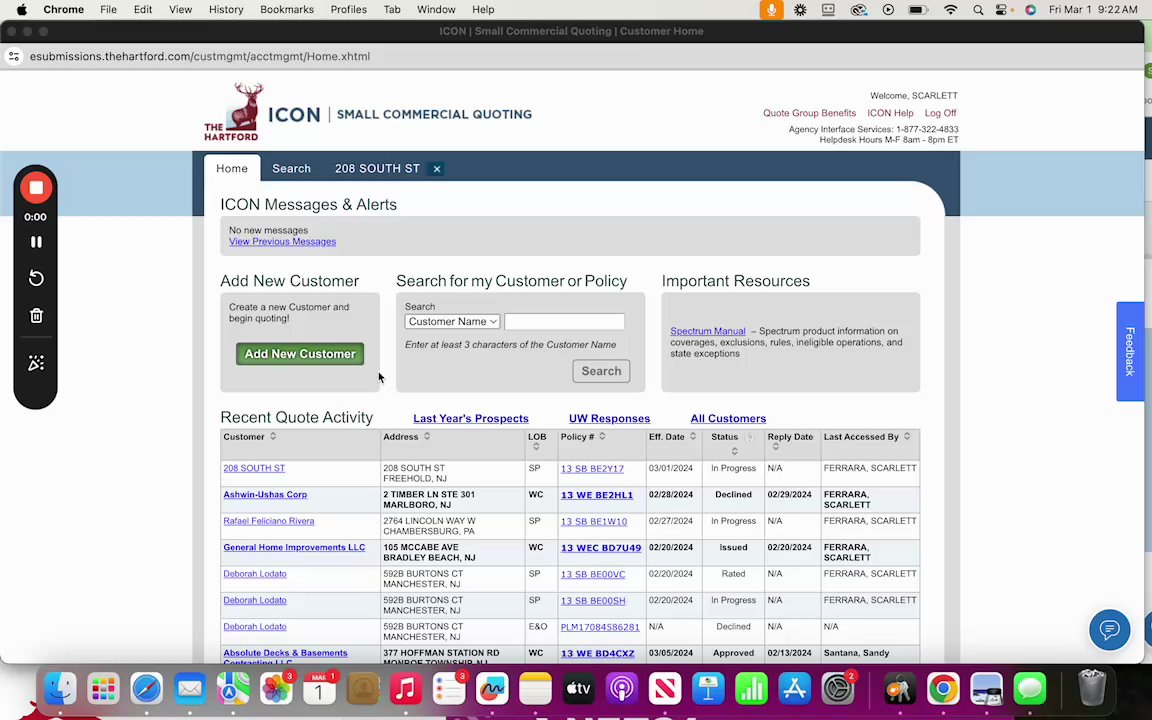Sort table by Customer column arrows
This screenshot has height=720, width=1152.
pyautogui.click(x=273, y=436)
